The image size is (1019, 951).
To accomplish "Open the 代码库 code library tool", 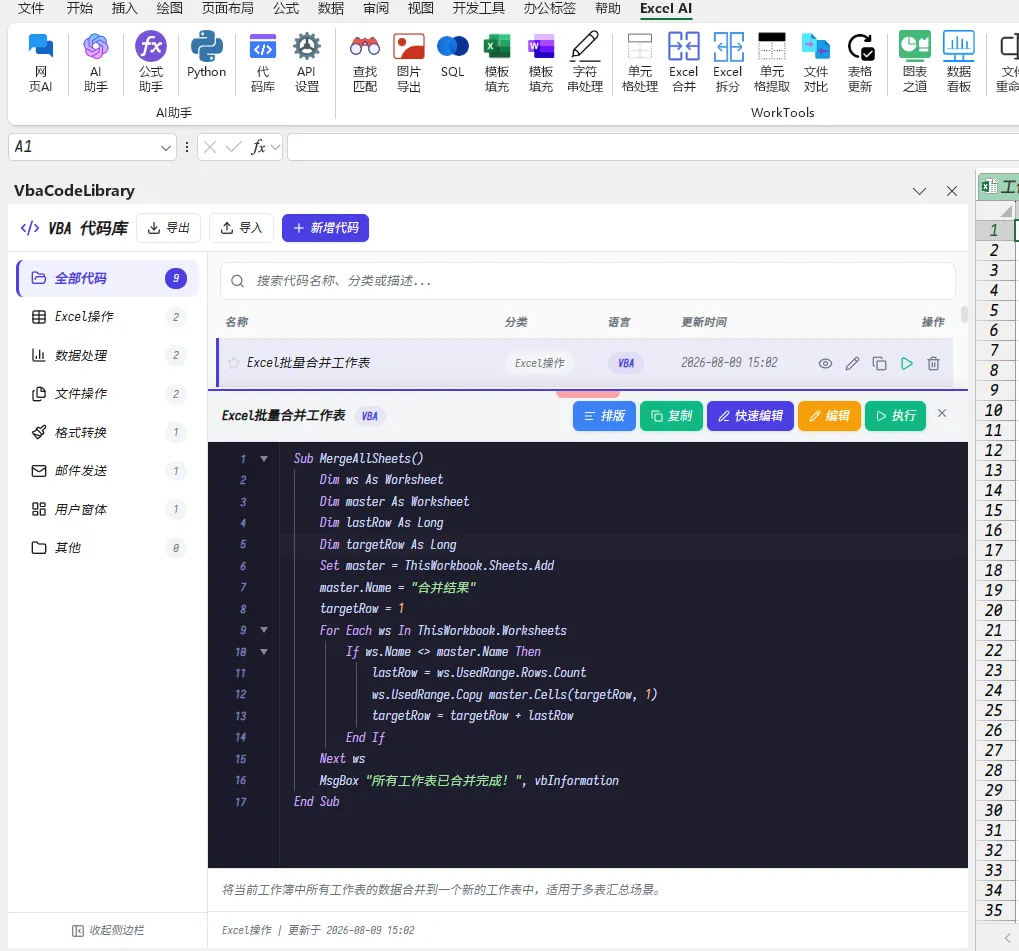I will tap(263, 62).
